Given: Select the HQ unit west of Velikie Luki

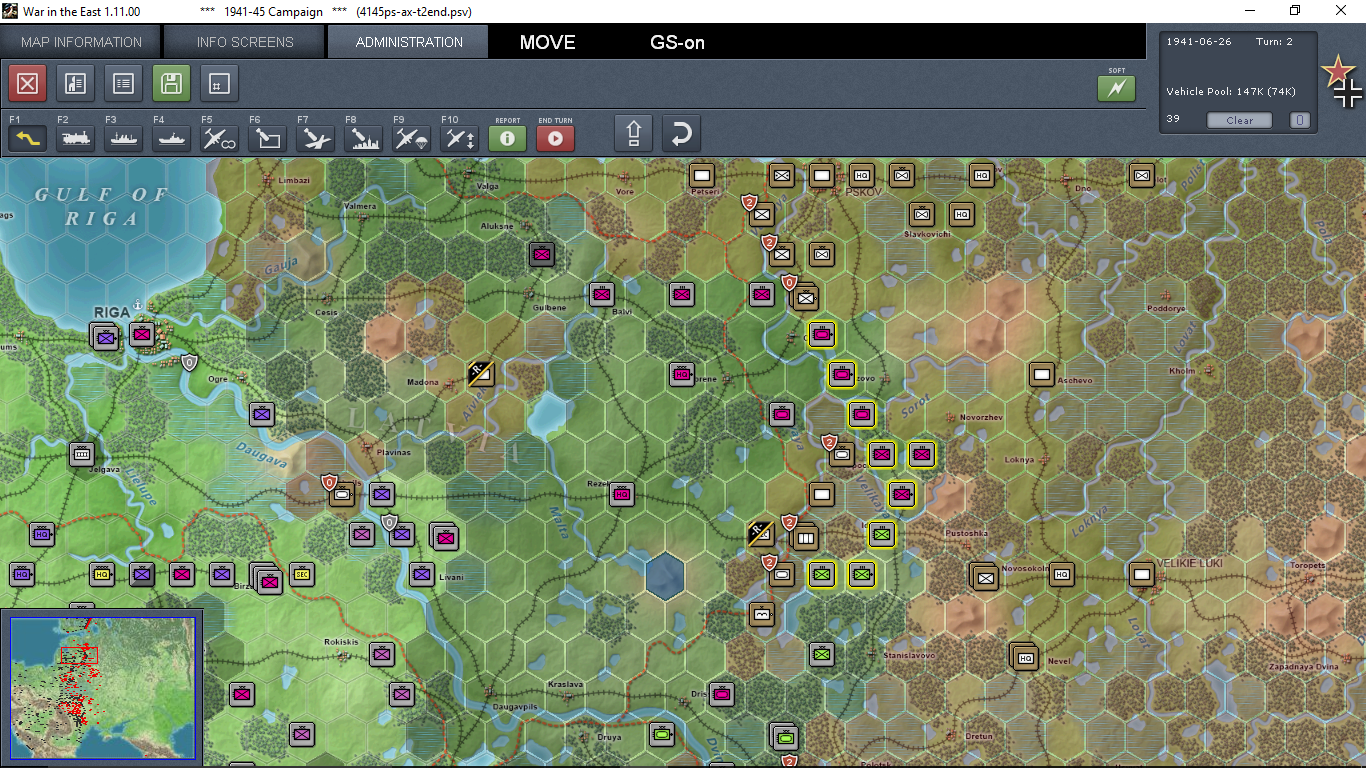Looking at the screenshot, I should 1062,574.
